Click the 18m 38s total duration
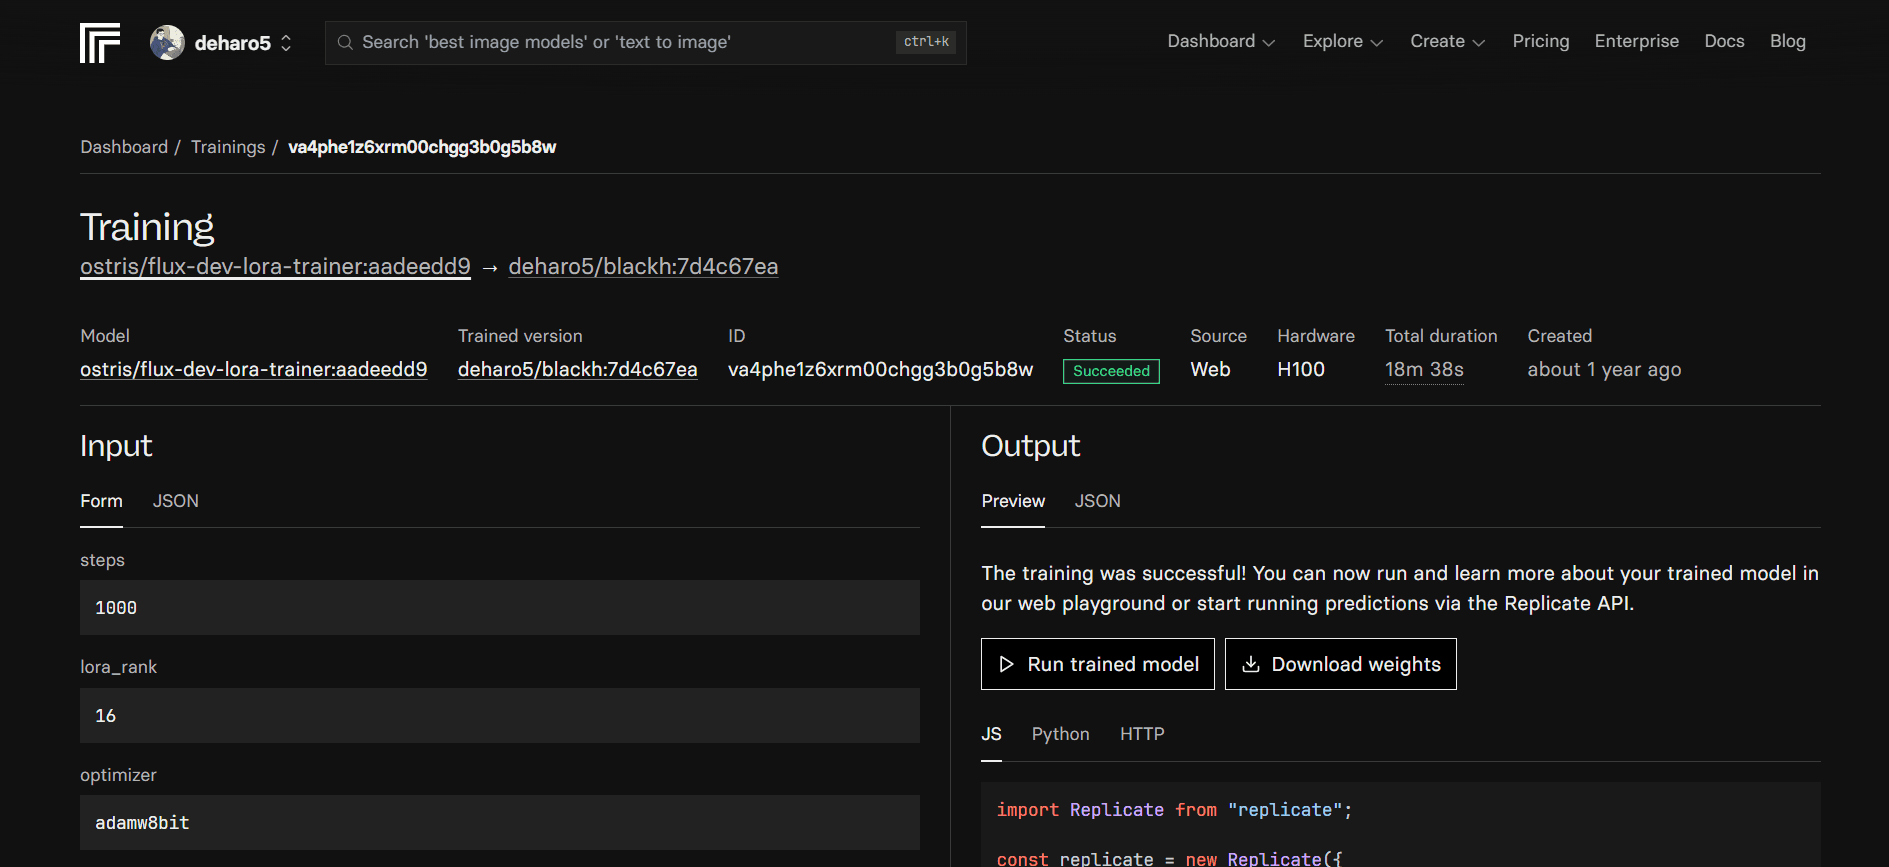Screen dimensions: 1889x867 pyautogui.click(x=1423, y=370)
